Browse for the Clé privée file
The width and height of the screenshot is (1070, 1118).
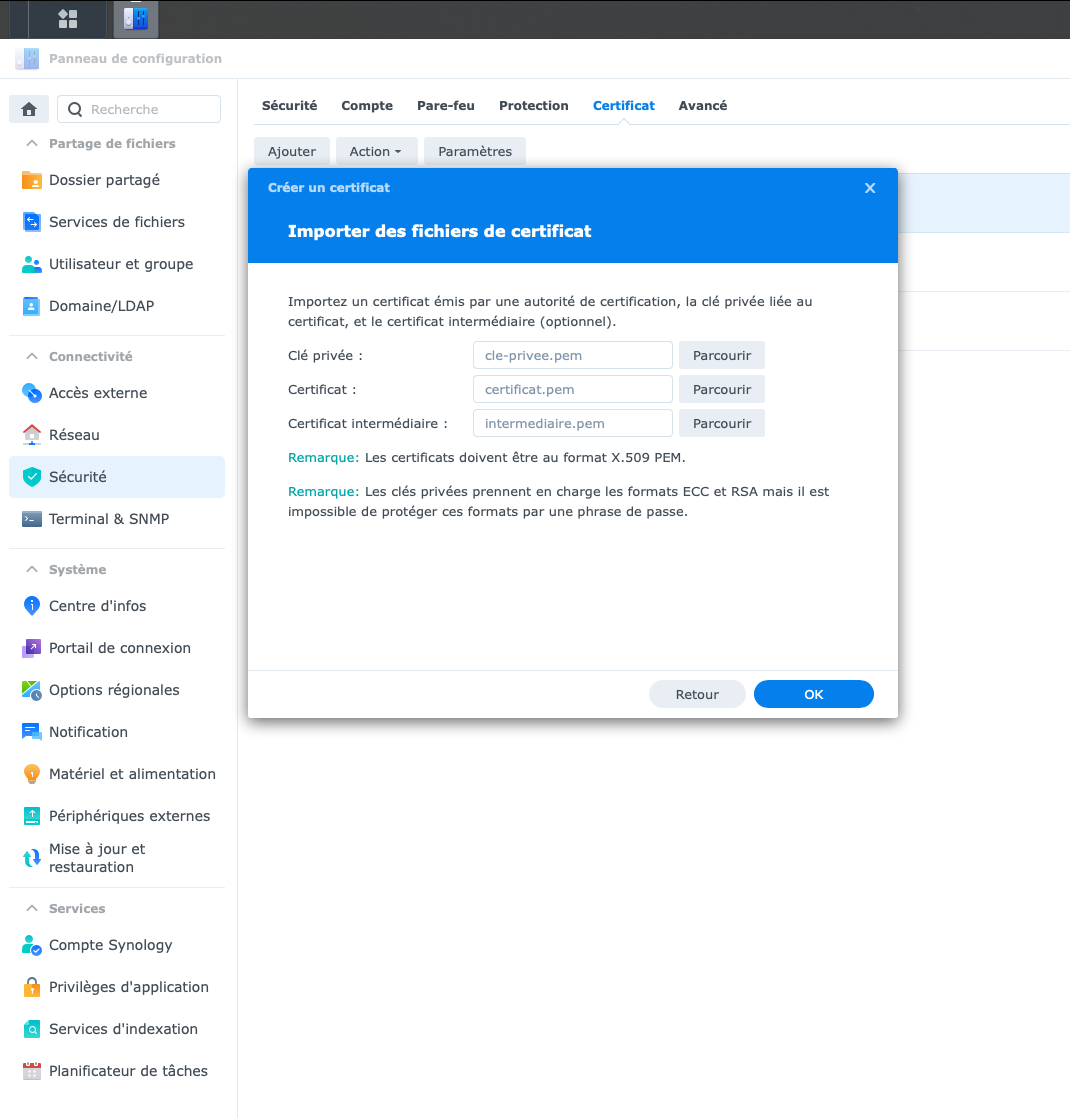pyautogui.click(x=721, y=355)
